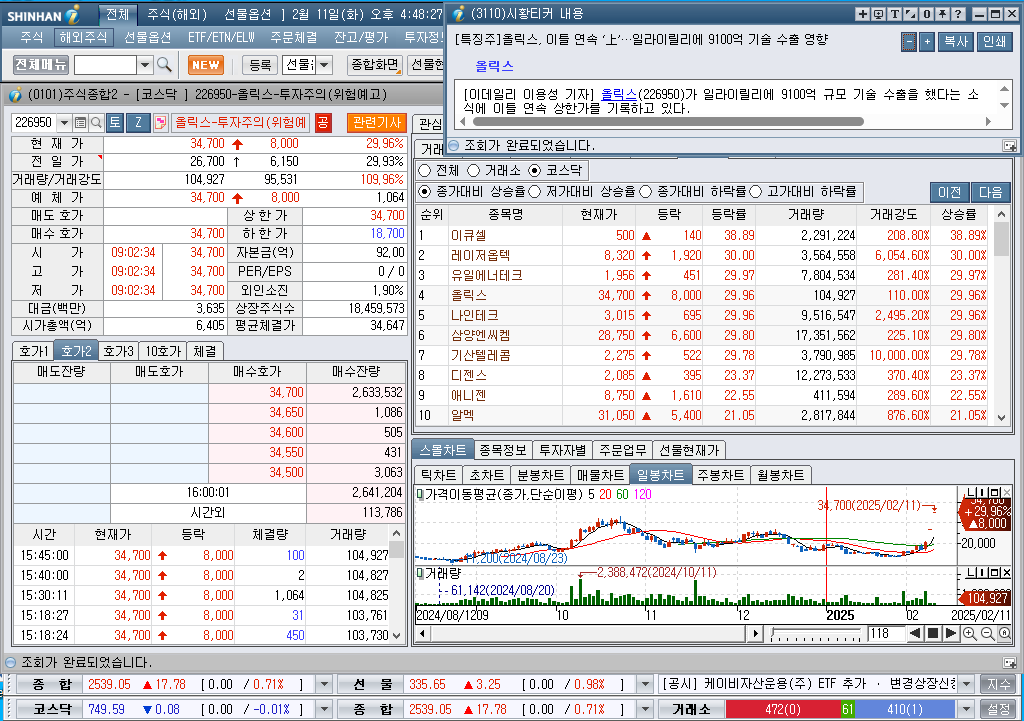
Task: Click the orange 관련기사 button
Action: pyautogui.click(x=377, y=123)
